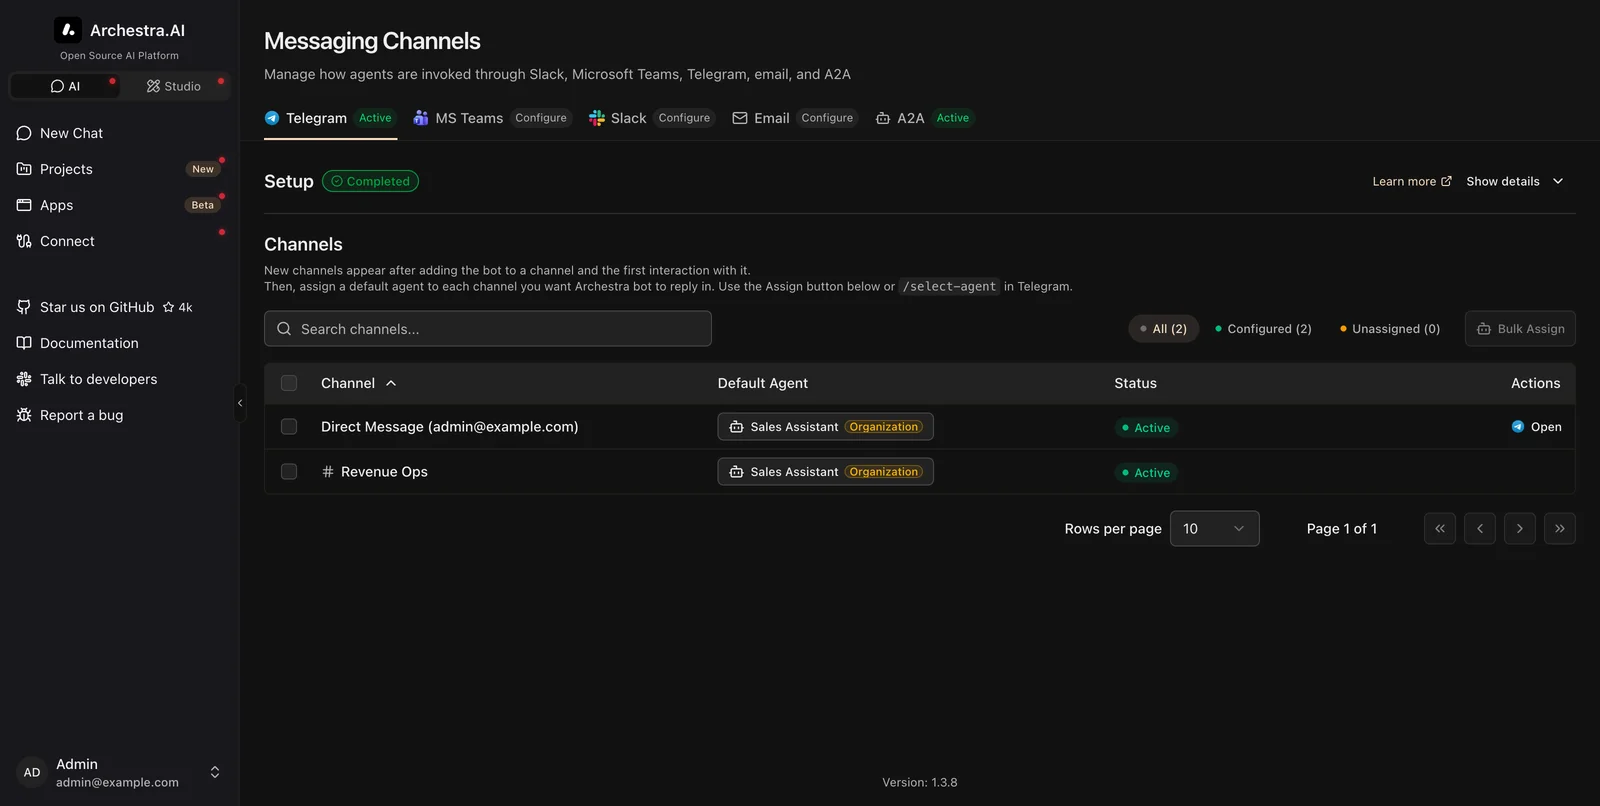Filter channels by Unassigned (0)
Screen dimensions: 1600x806
1390,329
